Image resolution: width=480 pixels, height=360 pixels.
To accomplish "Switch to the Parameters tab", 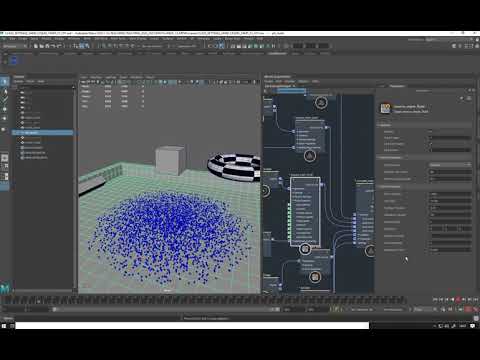I will click(397, 86).
